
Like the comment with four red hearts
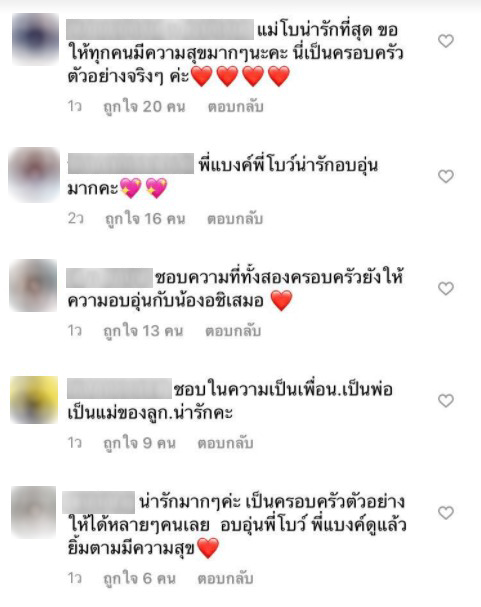tap(446, 41)
